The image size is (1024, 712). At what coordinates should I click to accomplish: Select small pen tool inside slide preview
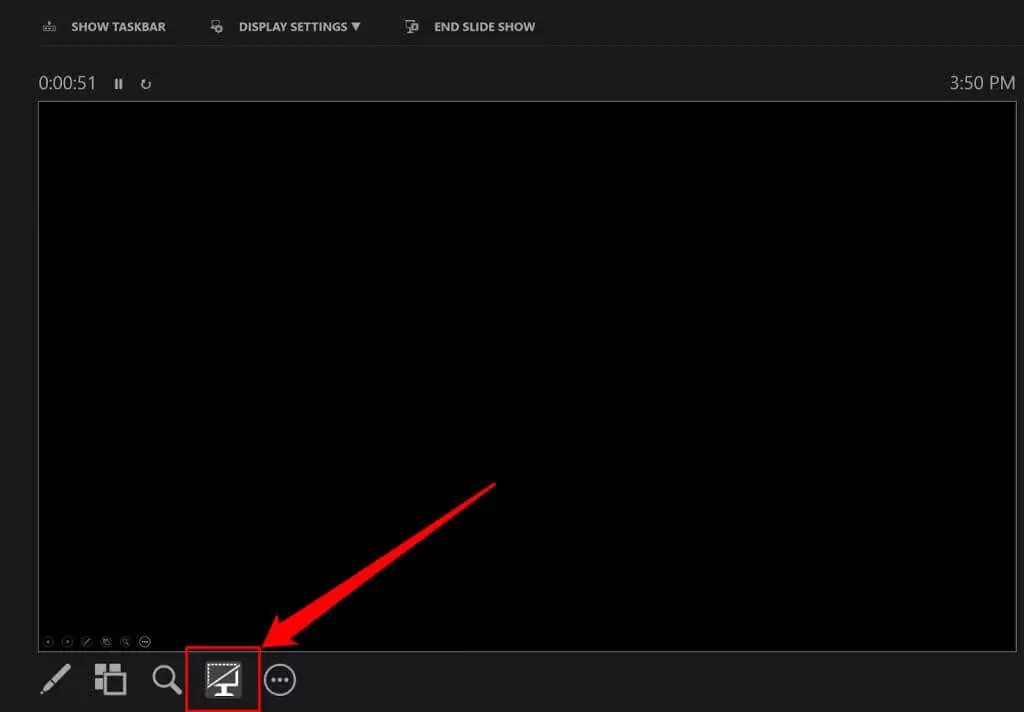click(x=86, y=642)
